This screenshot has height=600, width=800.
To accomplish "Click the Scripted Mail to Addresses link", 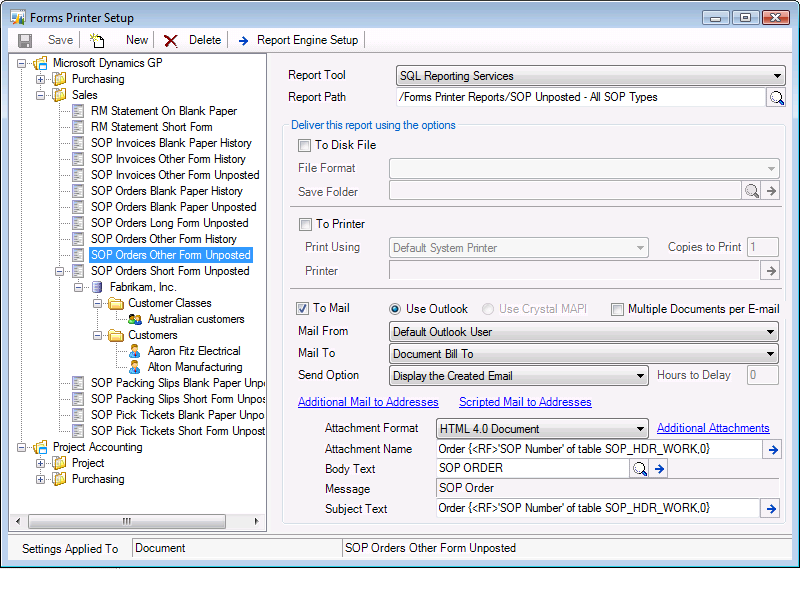I will 525,402.
